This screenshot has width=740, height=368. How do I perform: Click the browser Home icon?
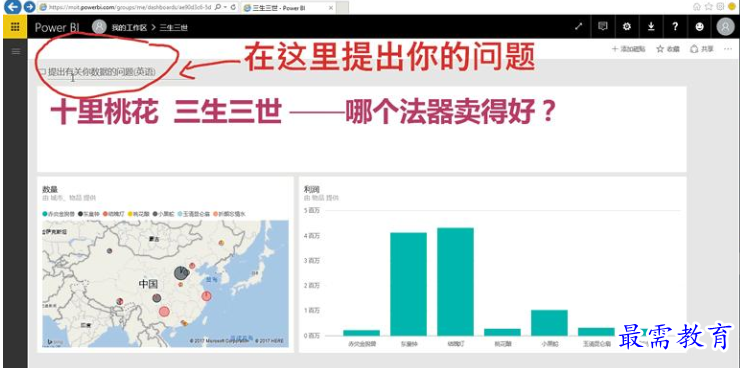coord(697,7)
